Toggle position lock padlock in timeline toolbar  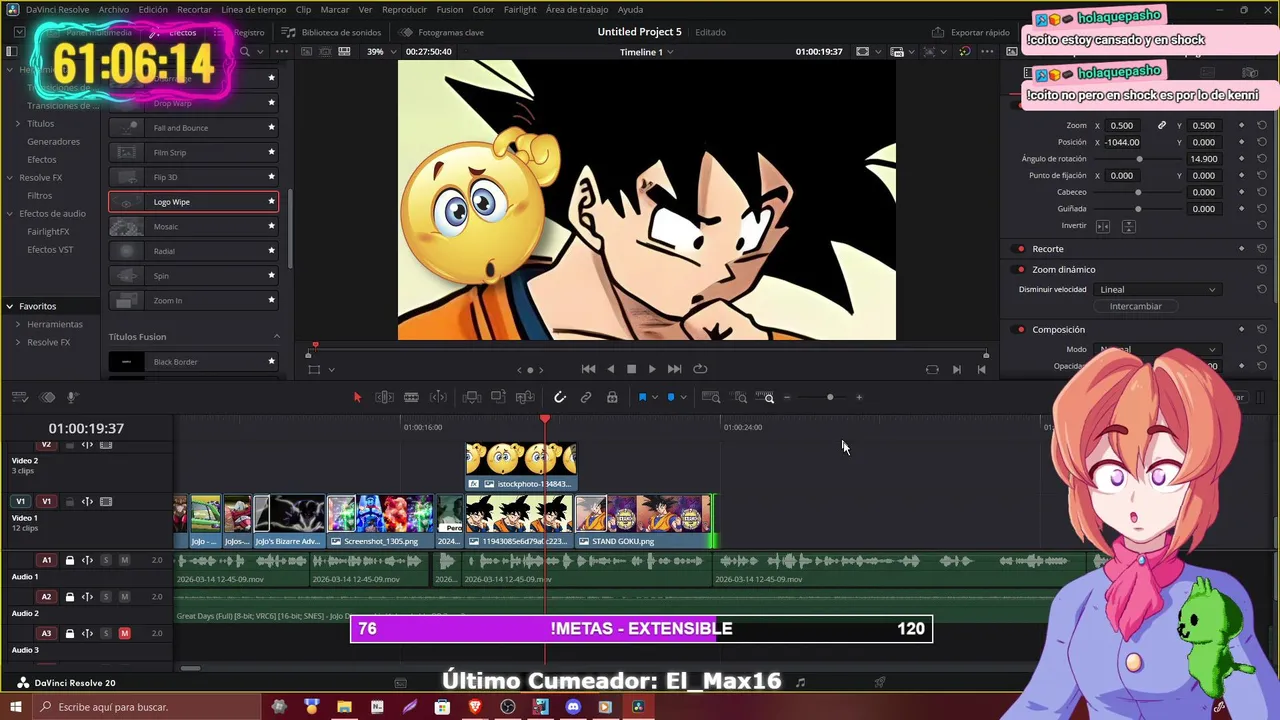612,397
